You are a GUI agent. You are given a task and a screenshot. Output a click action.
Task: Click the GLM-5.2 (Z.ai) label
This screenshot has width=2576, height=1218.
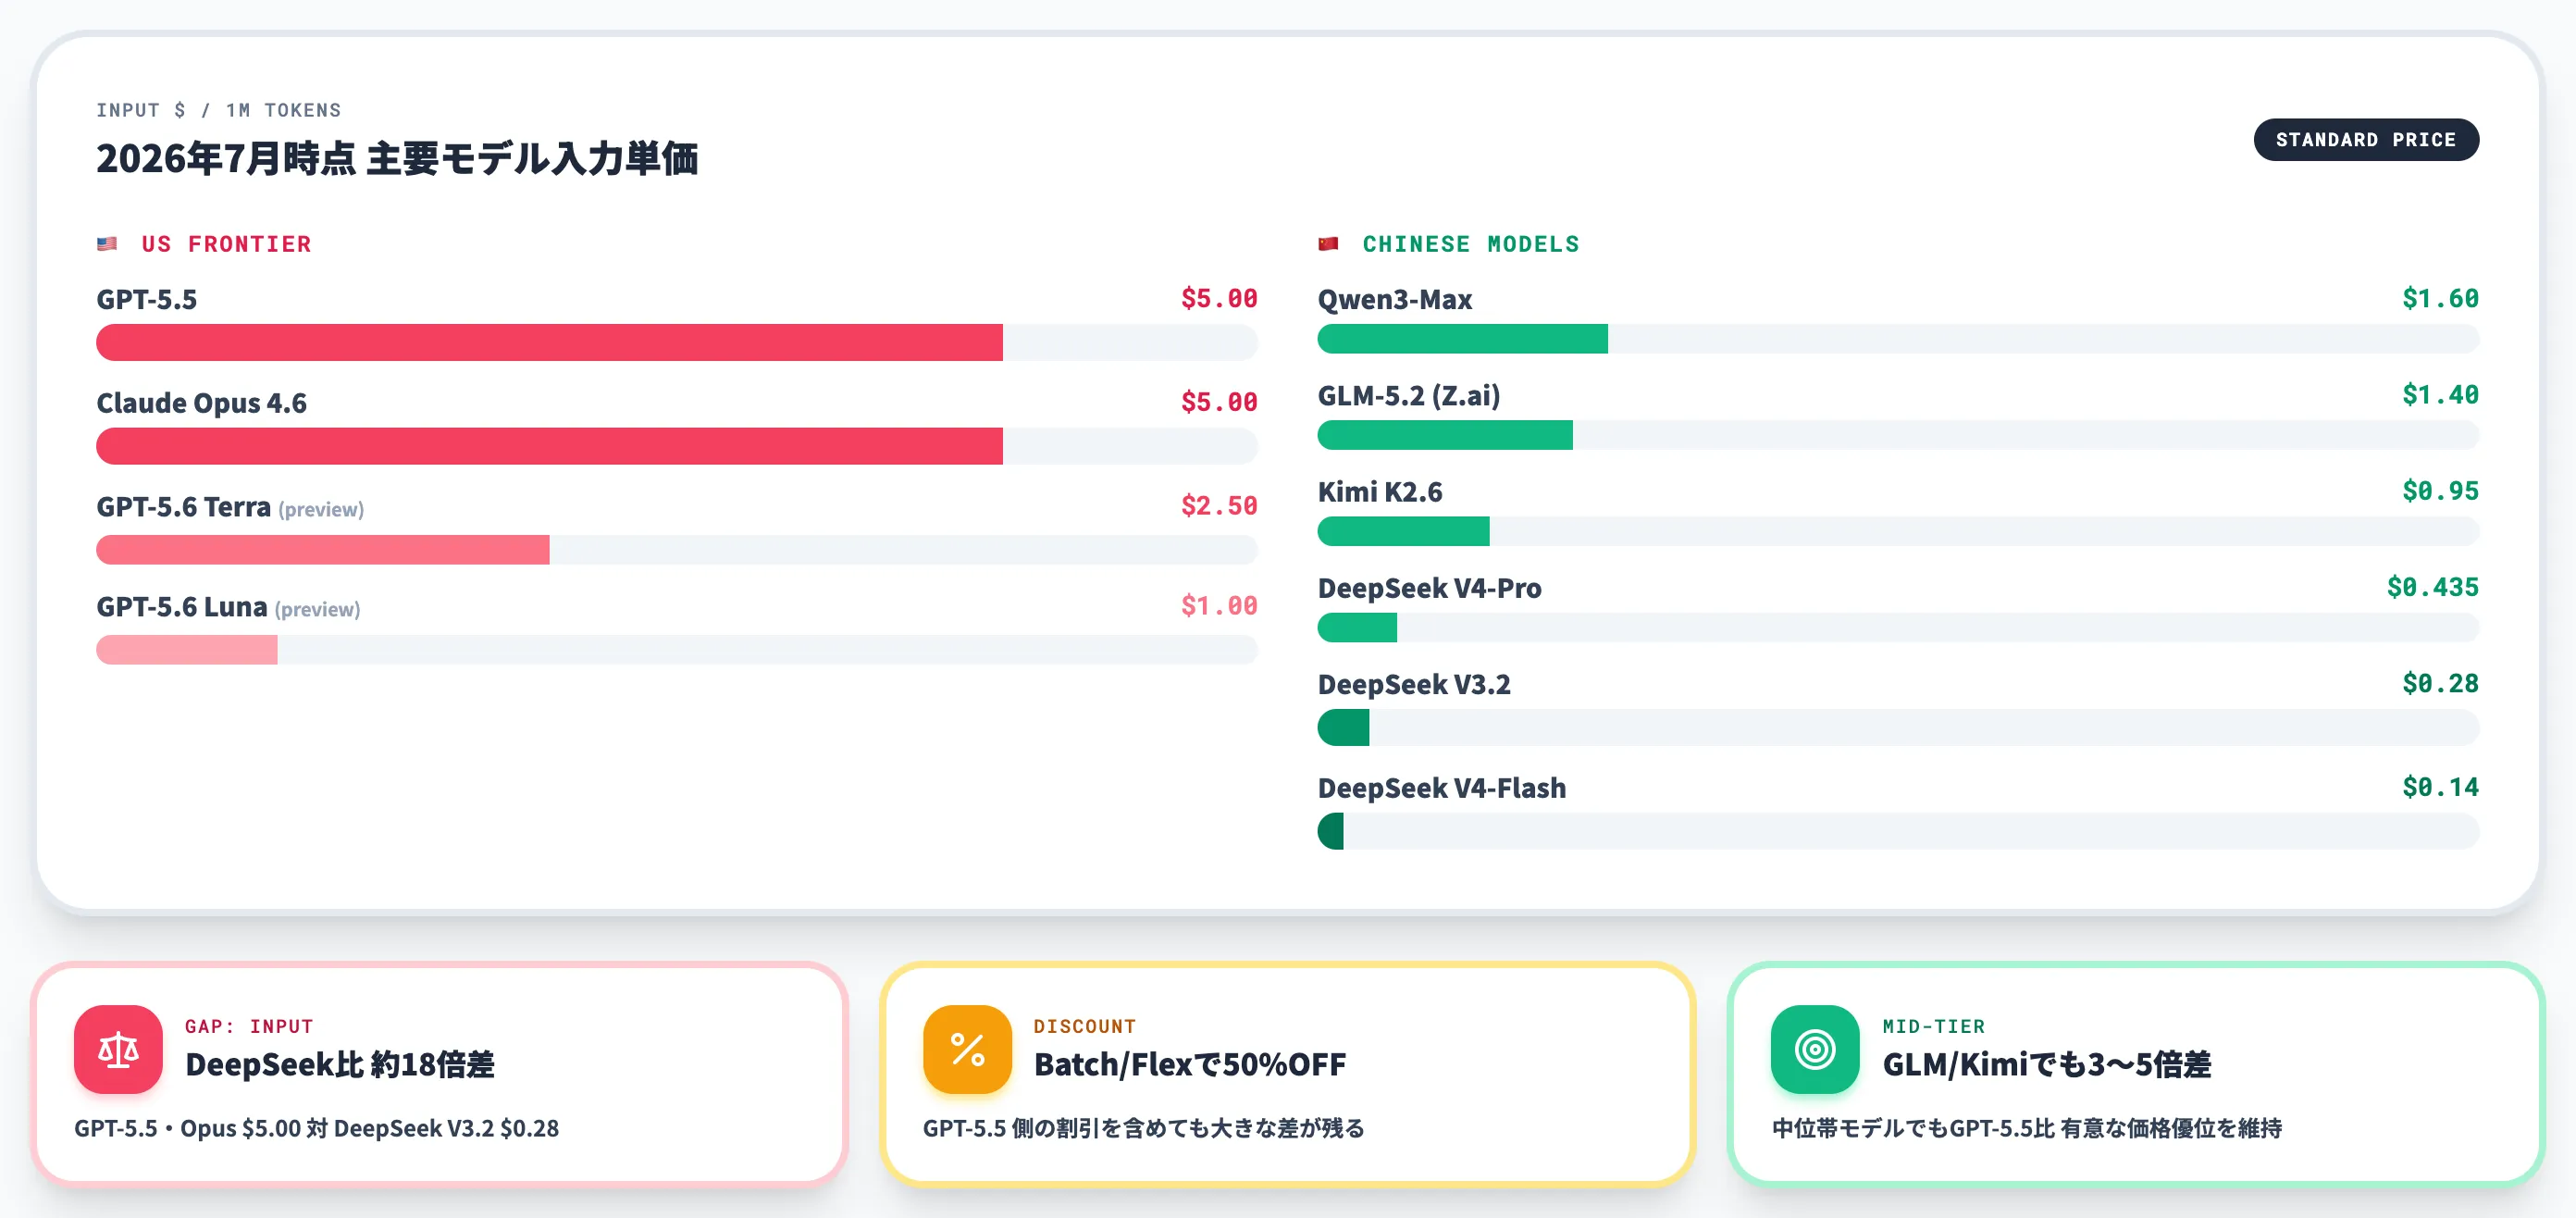pyautogui.click(x=1409, y=396)
